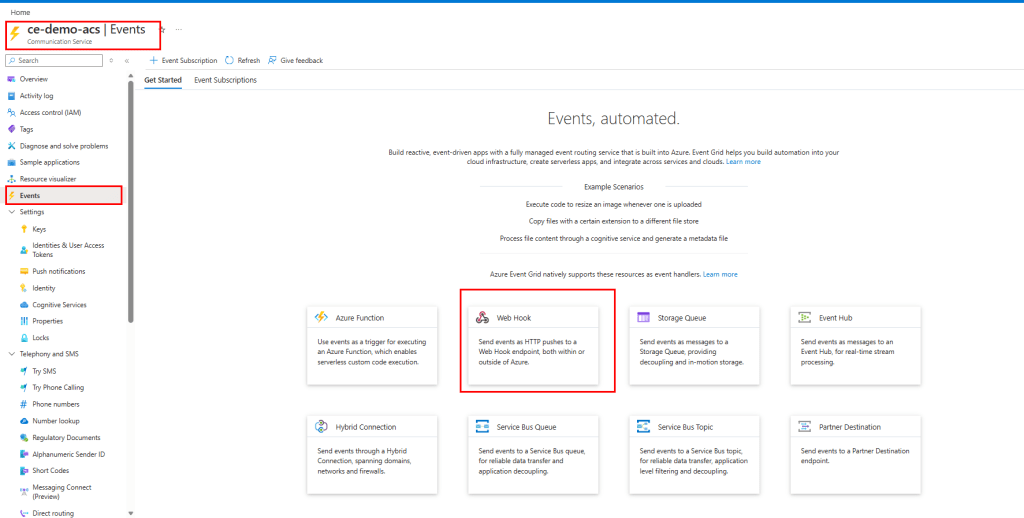Collapse the Telephony and SMS section
Image resolution: width=1024 pixels, height=518 pixels.
click(x=11, y=354)
